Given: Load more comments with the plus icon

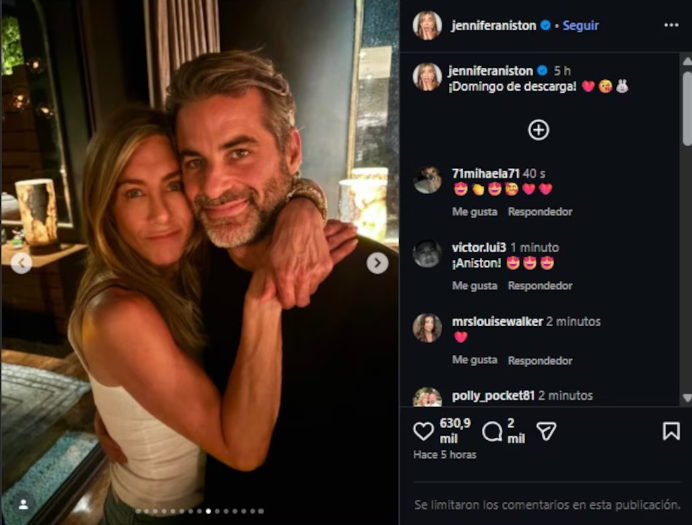Looking at the screenshot, I should coord(538,130).
